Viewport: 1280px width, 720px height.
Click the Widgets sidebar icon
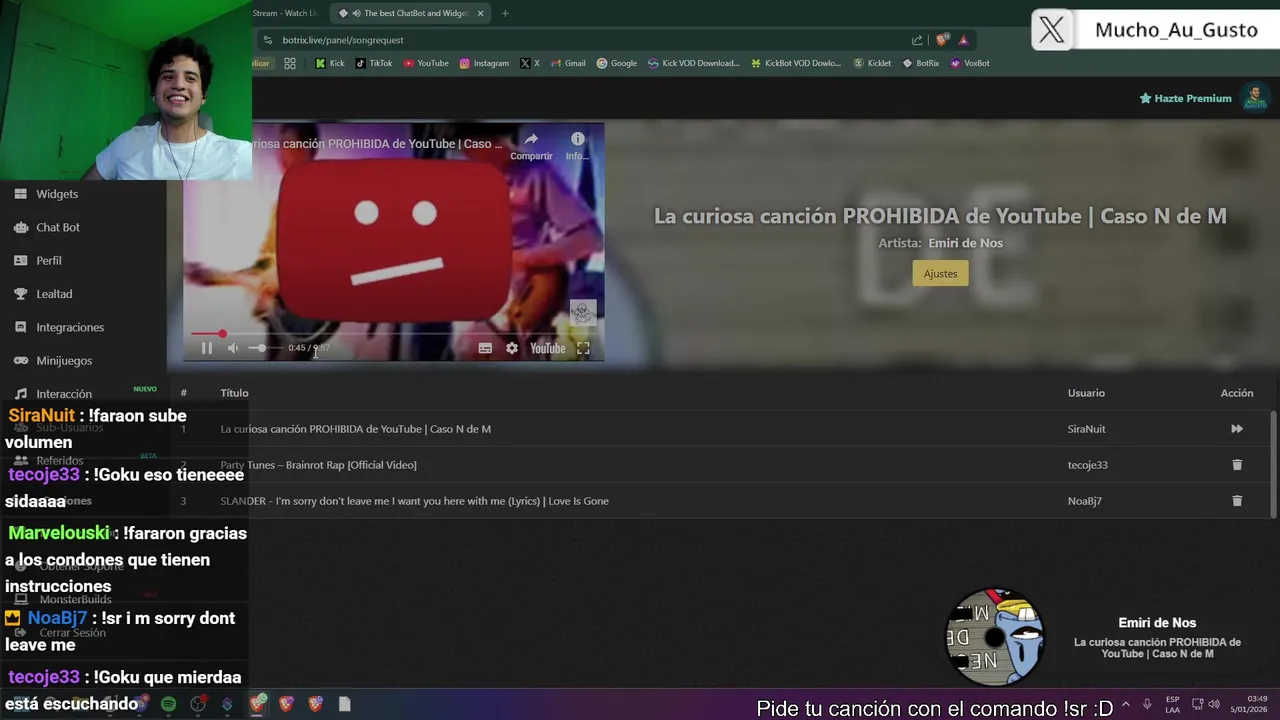pyautogui.click(x=20, y=194)
